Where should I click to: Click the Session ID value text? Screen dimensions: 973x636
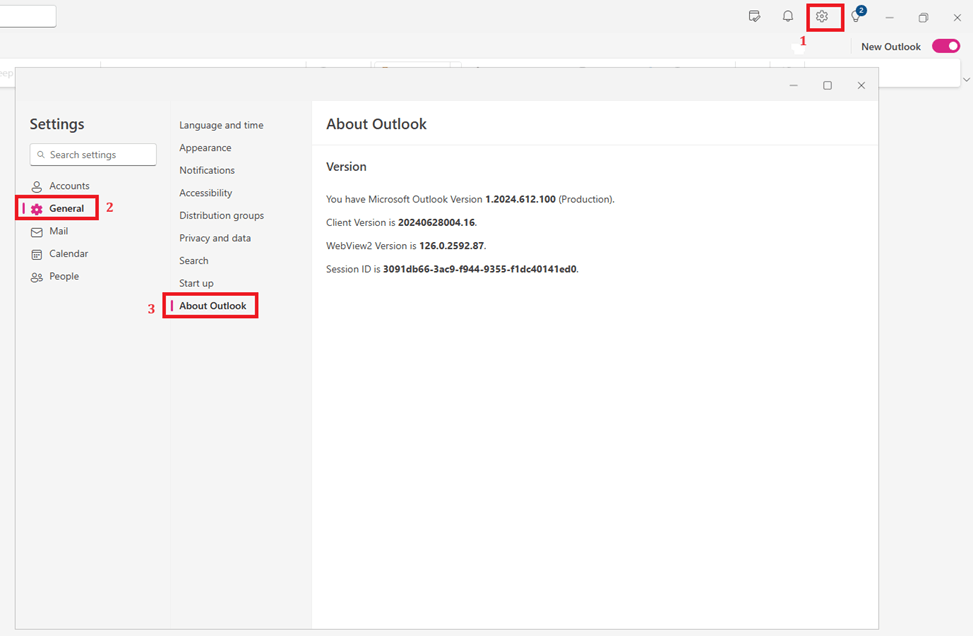480,269
